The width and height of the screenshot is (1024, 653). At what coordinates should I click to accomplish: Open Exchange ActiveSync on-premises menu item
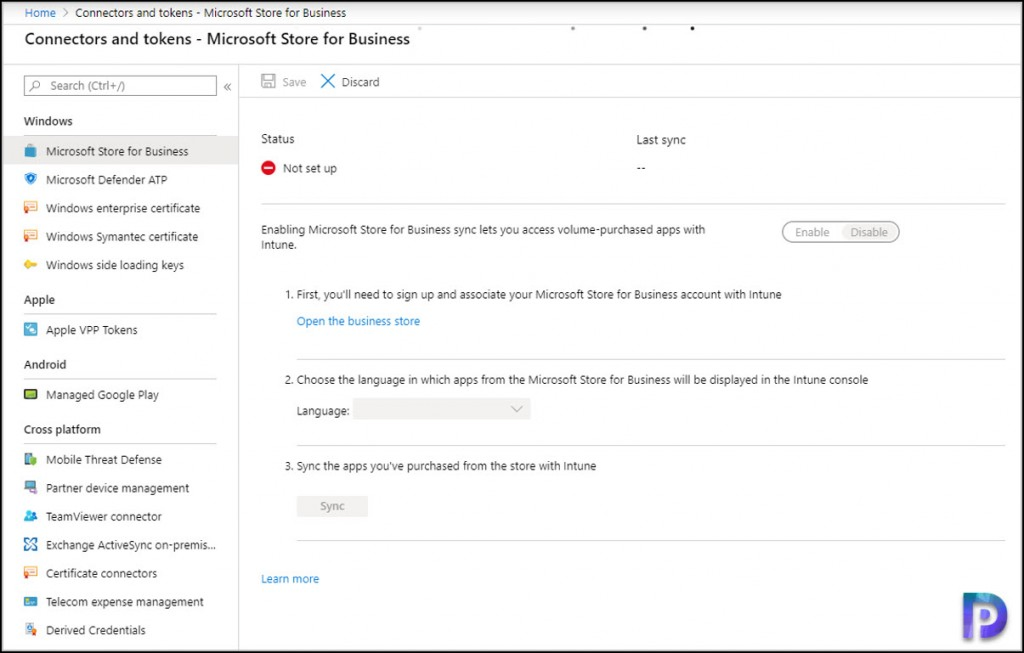(x=120, y=544)
